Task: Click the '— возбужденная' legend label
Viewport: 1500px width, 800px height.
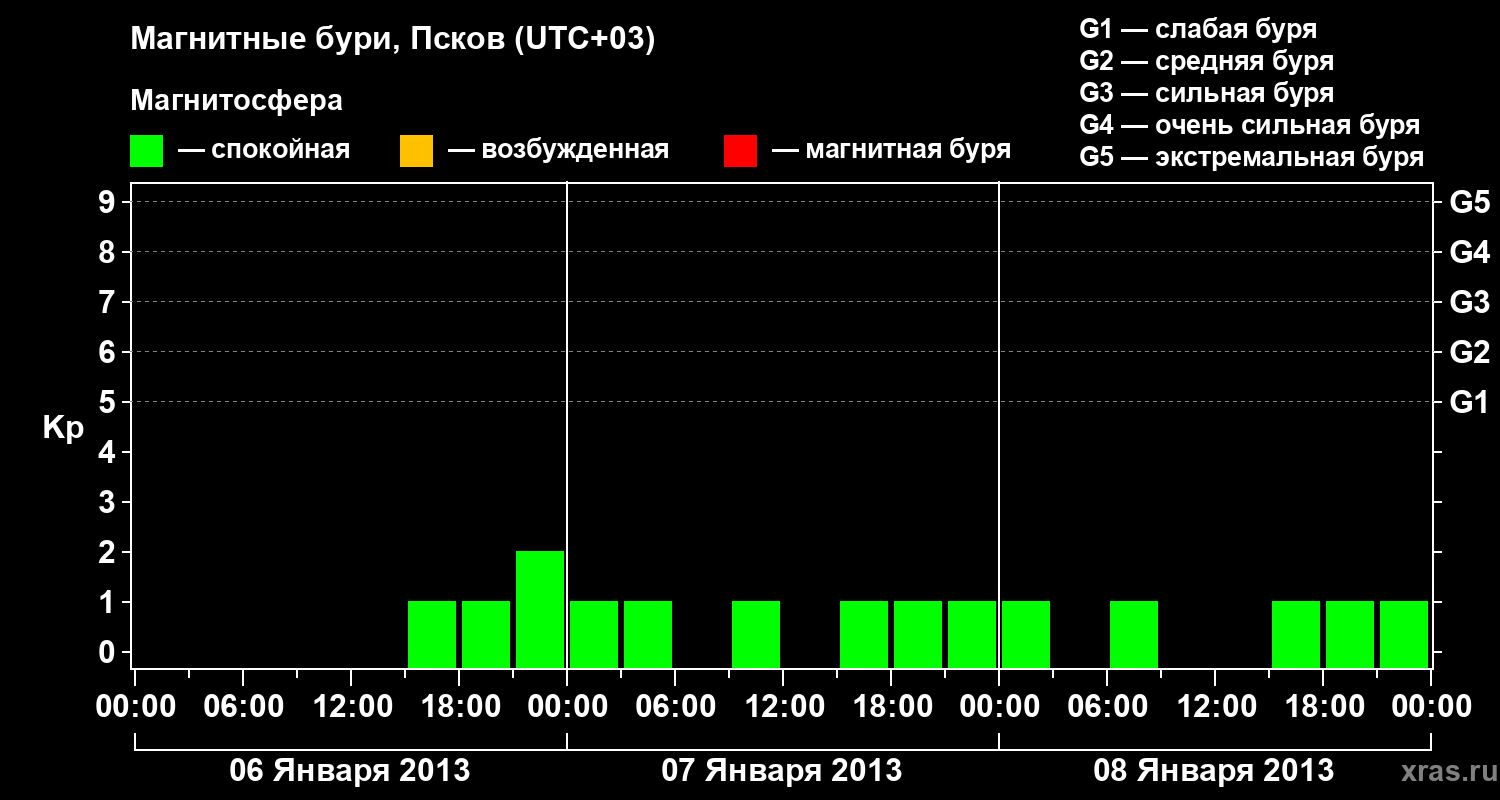Action: tap(558, 151)
